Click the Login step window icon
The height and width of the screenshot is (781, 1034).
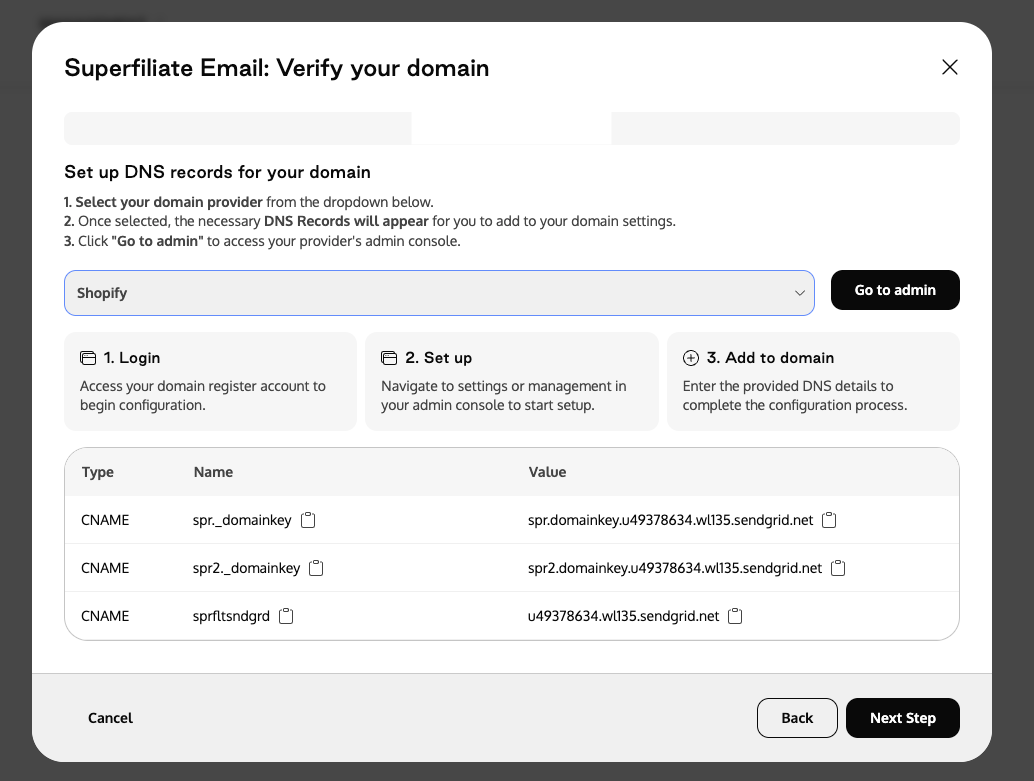tap(88, 358)
